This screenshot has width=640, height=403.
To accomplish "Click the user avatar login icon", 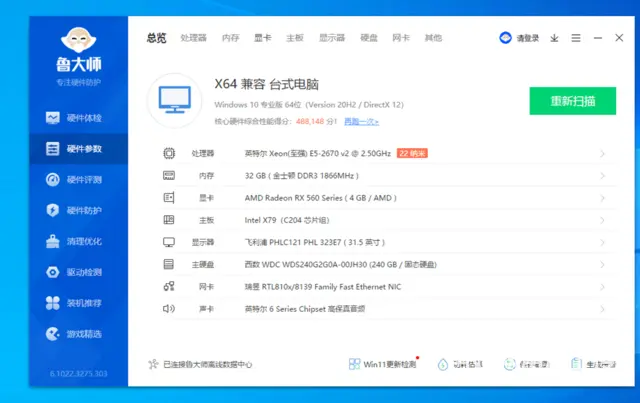I will tap(505, 38).
